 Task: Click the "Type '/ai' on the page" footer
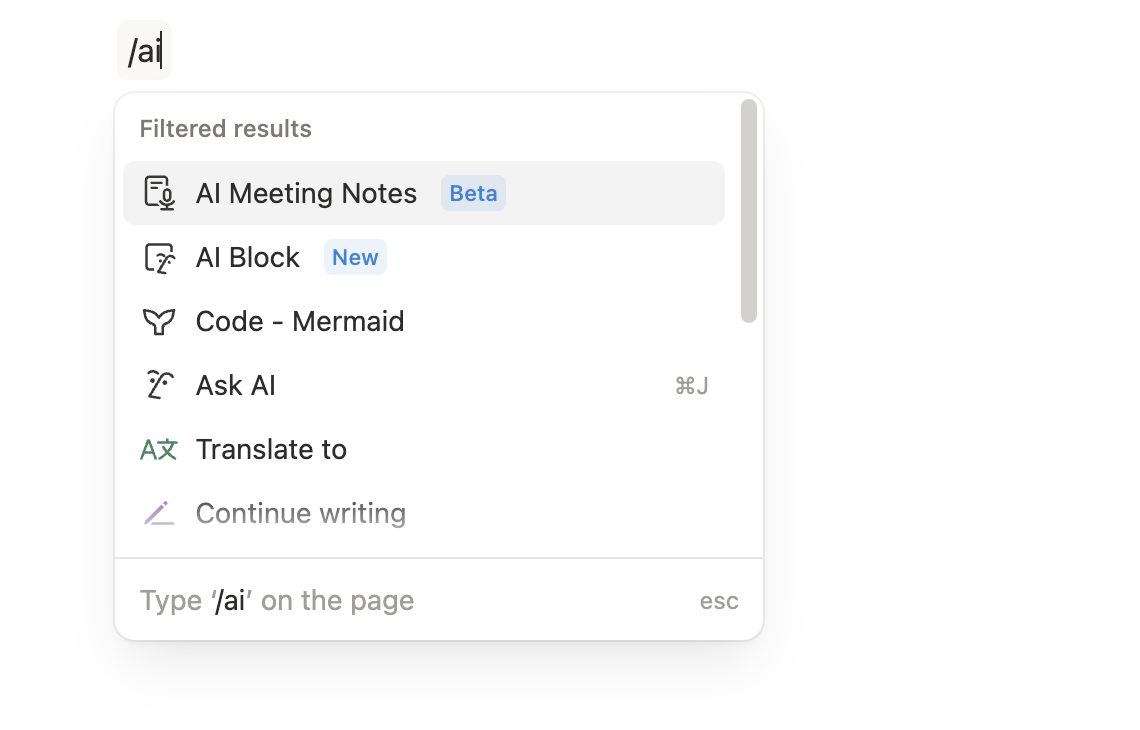click(277, 601)
